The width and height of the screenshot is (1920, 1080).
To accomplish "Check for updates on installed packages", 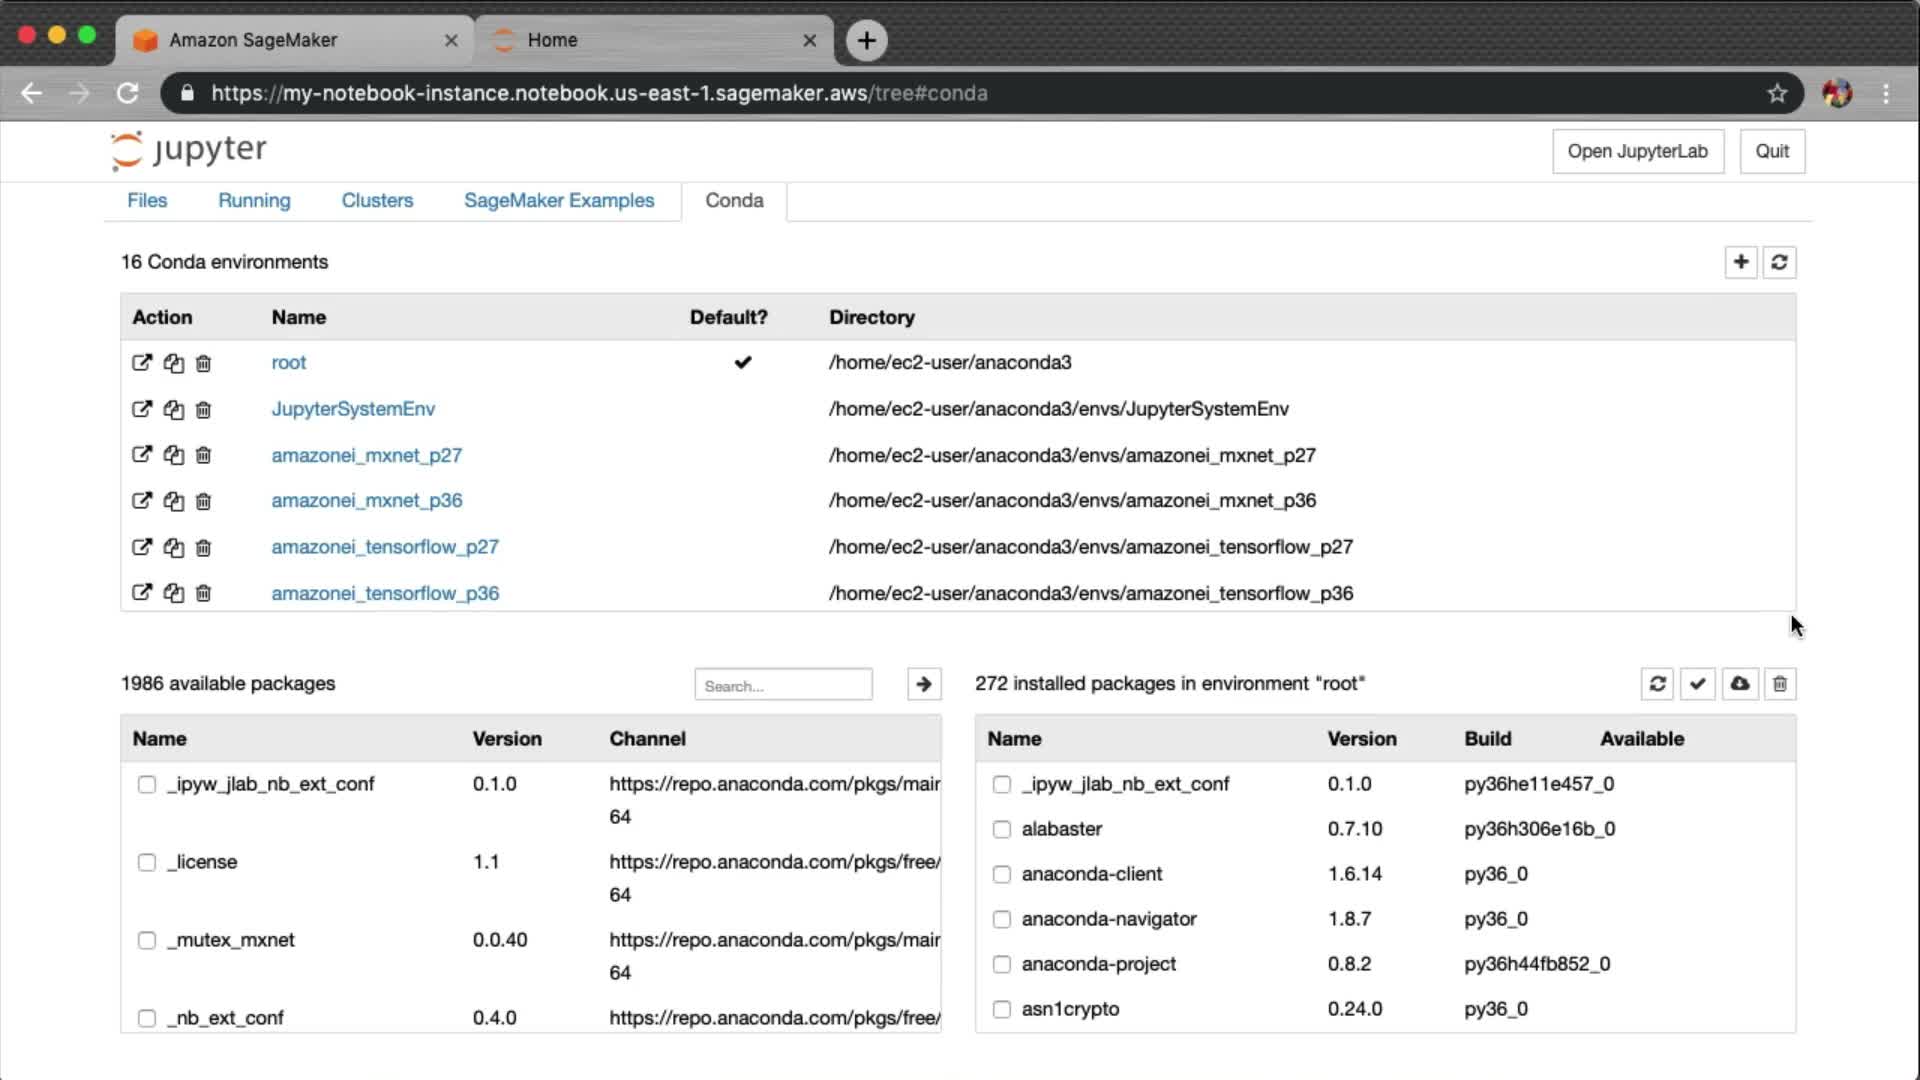I will point(1657,684).
